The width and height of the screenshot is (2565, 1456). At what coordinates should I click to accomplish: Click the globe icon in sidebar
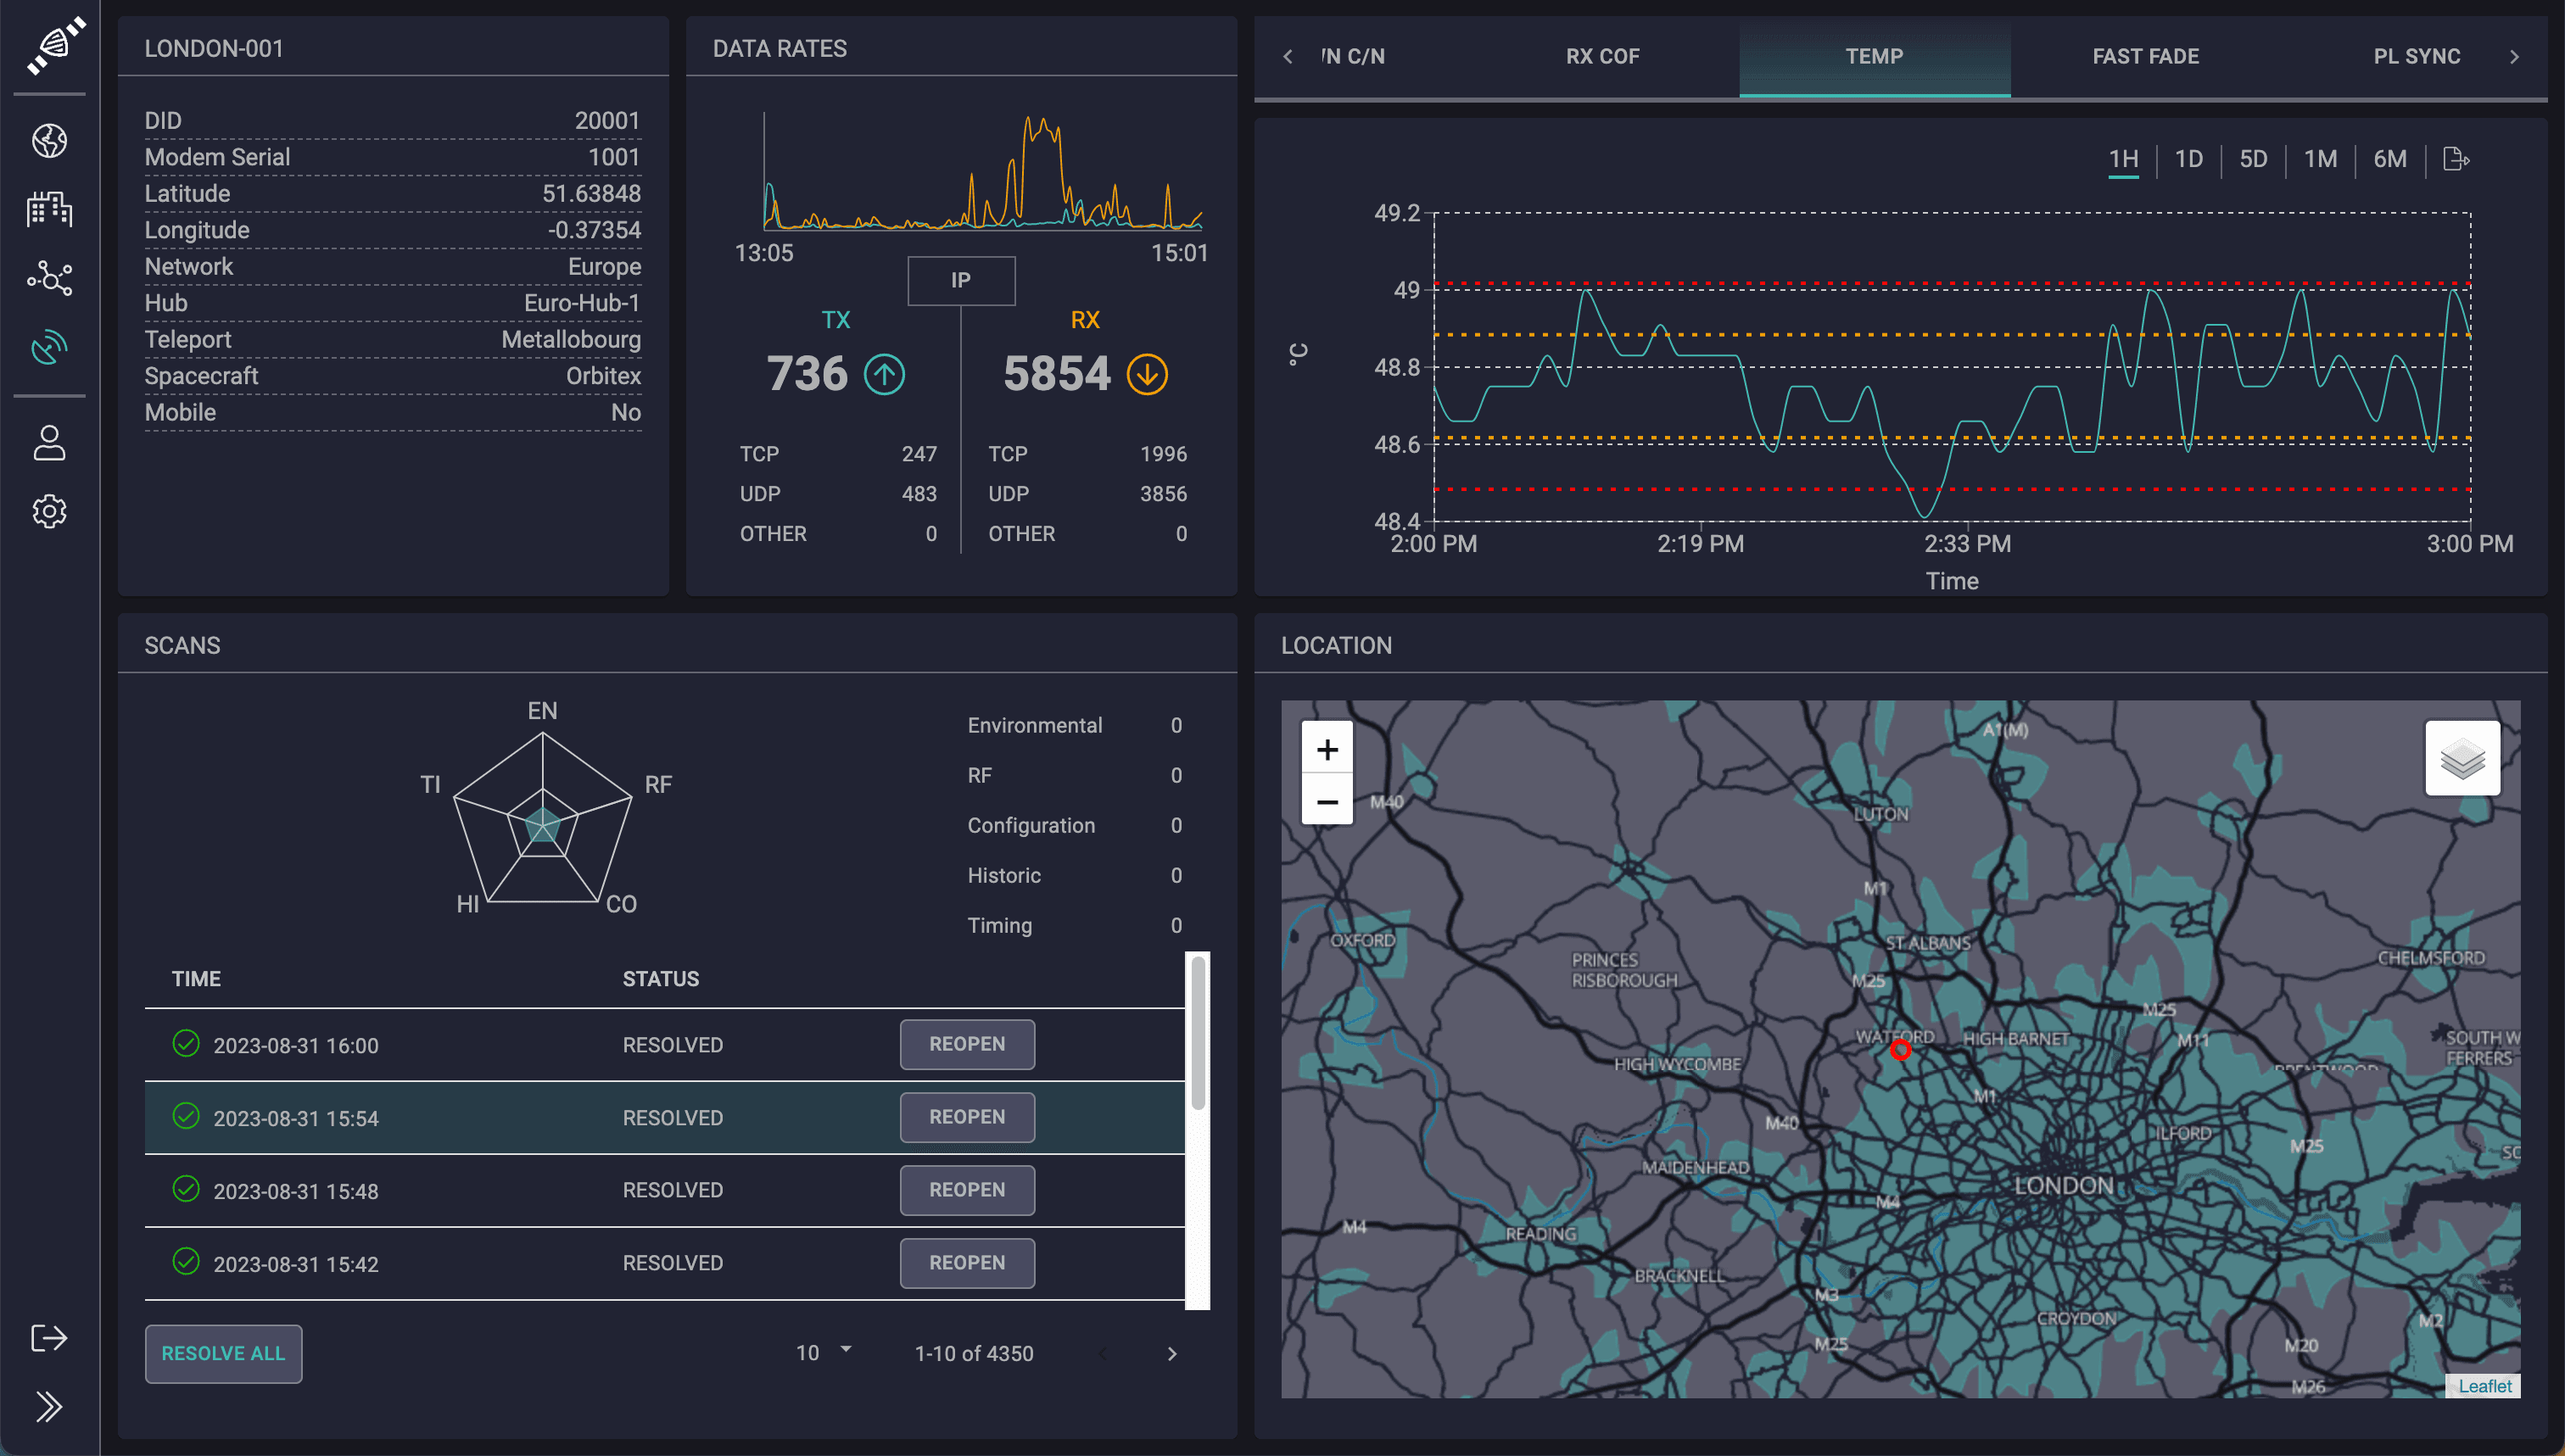[49, 141]
